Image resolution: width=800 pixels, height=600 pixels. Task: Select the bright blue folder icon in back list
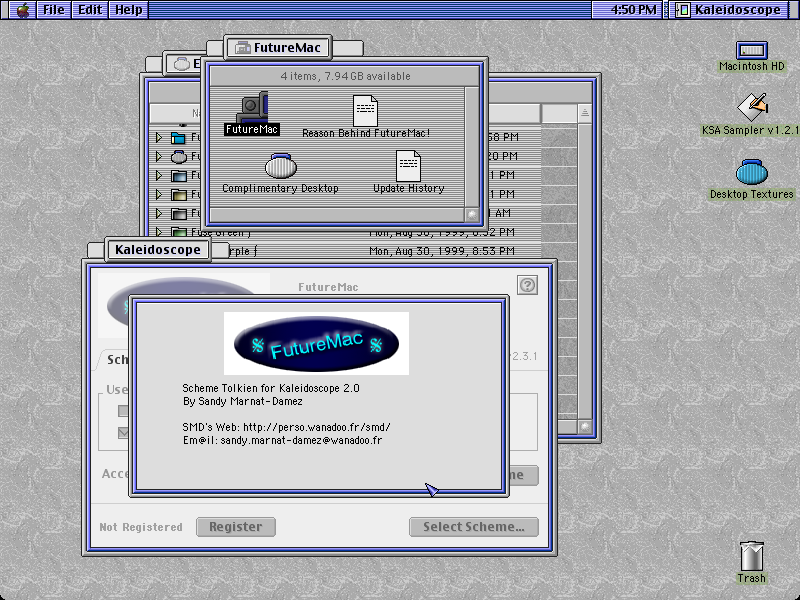point(179,137)
